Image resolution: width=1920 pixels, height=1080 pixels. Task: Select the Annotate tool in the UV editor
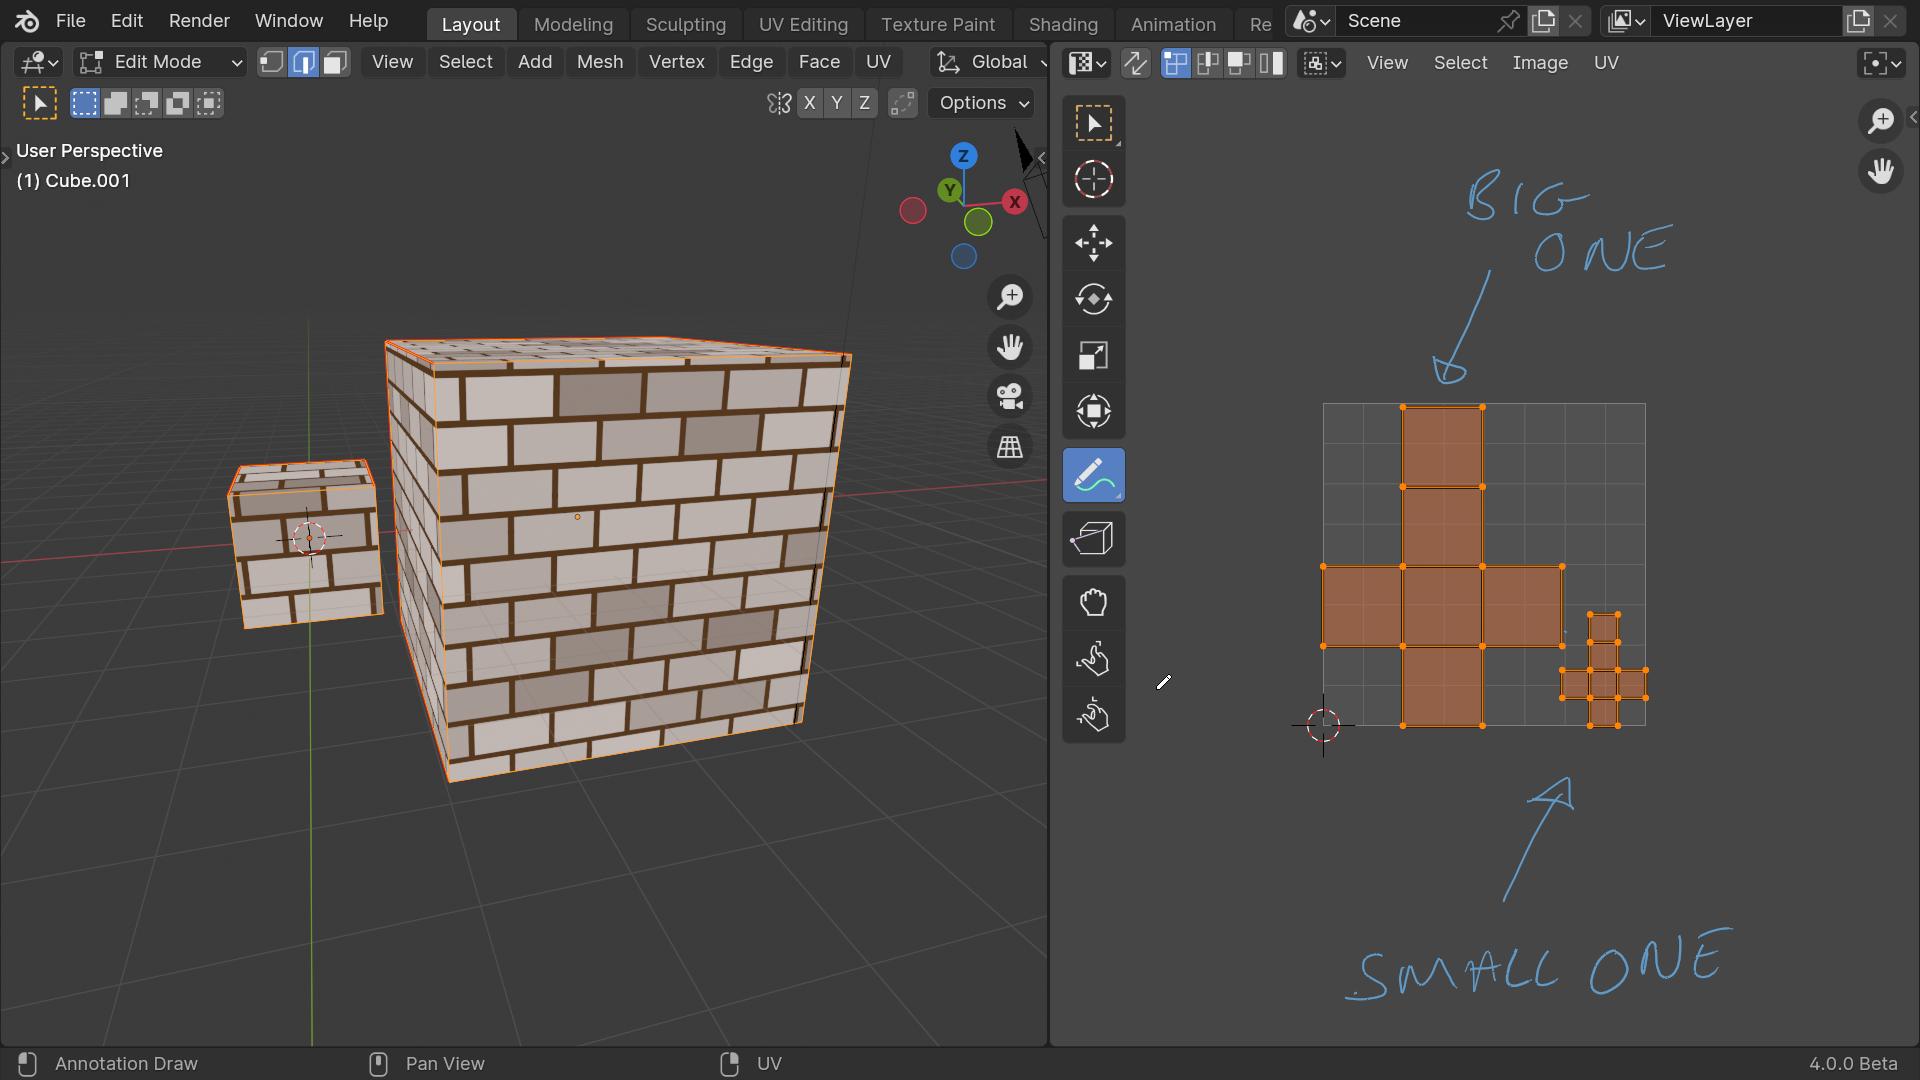[x=1093, y=475]
